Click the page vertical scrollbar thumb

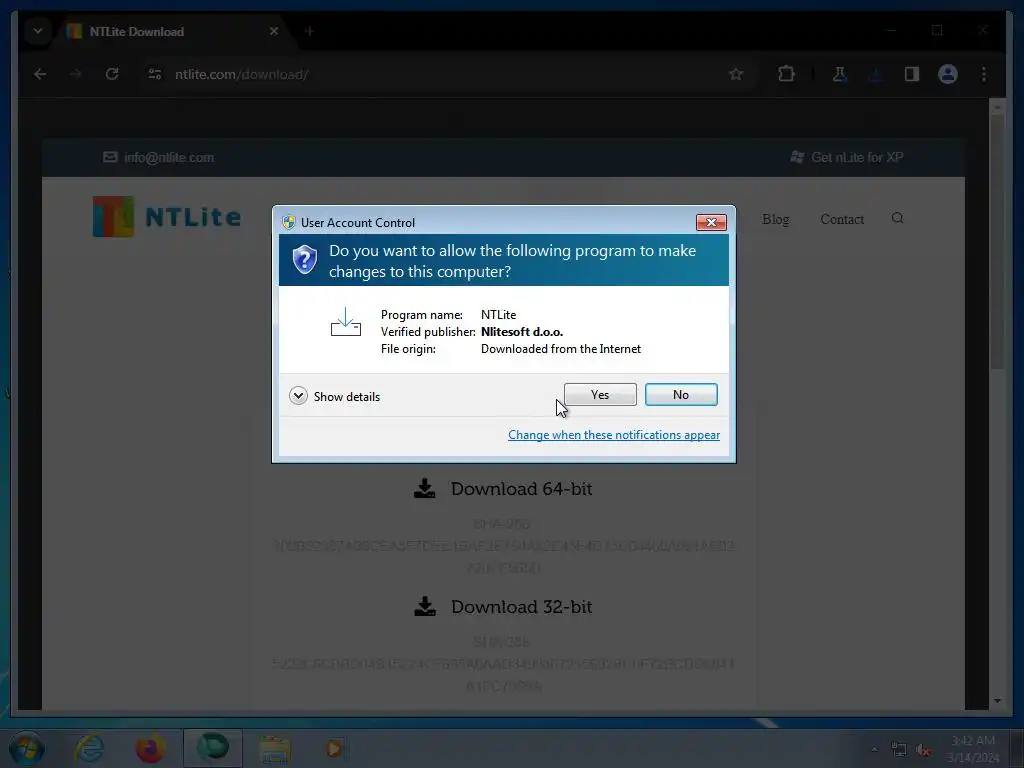click(x=997, y=242)
